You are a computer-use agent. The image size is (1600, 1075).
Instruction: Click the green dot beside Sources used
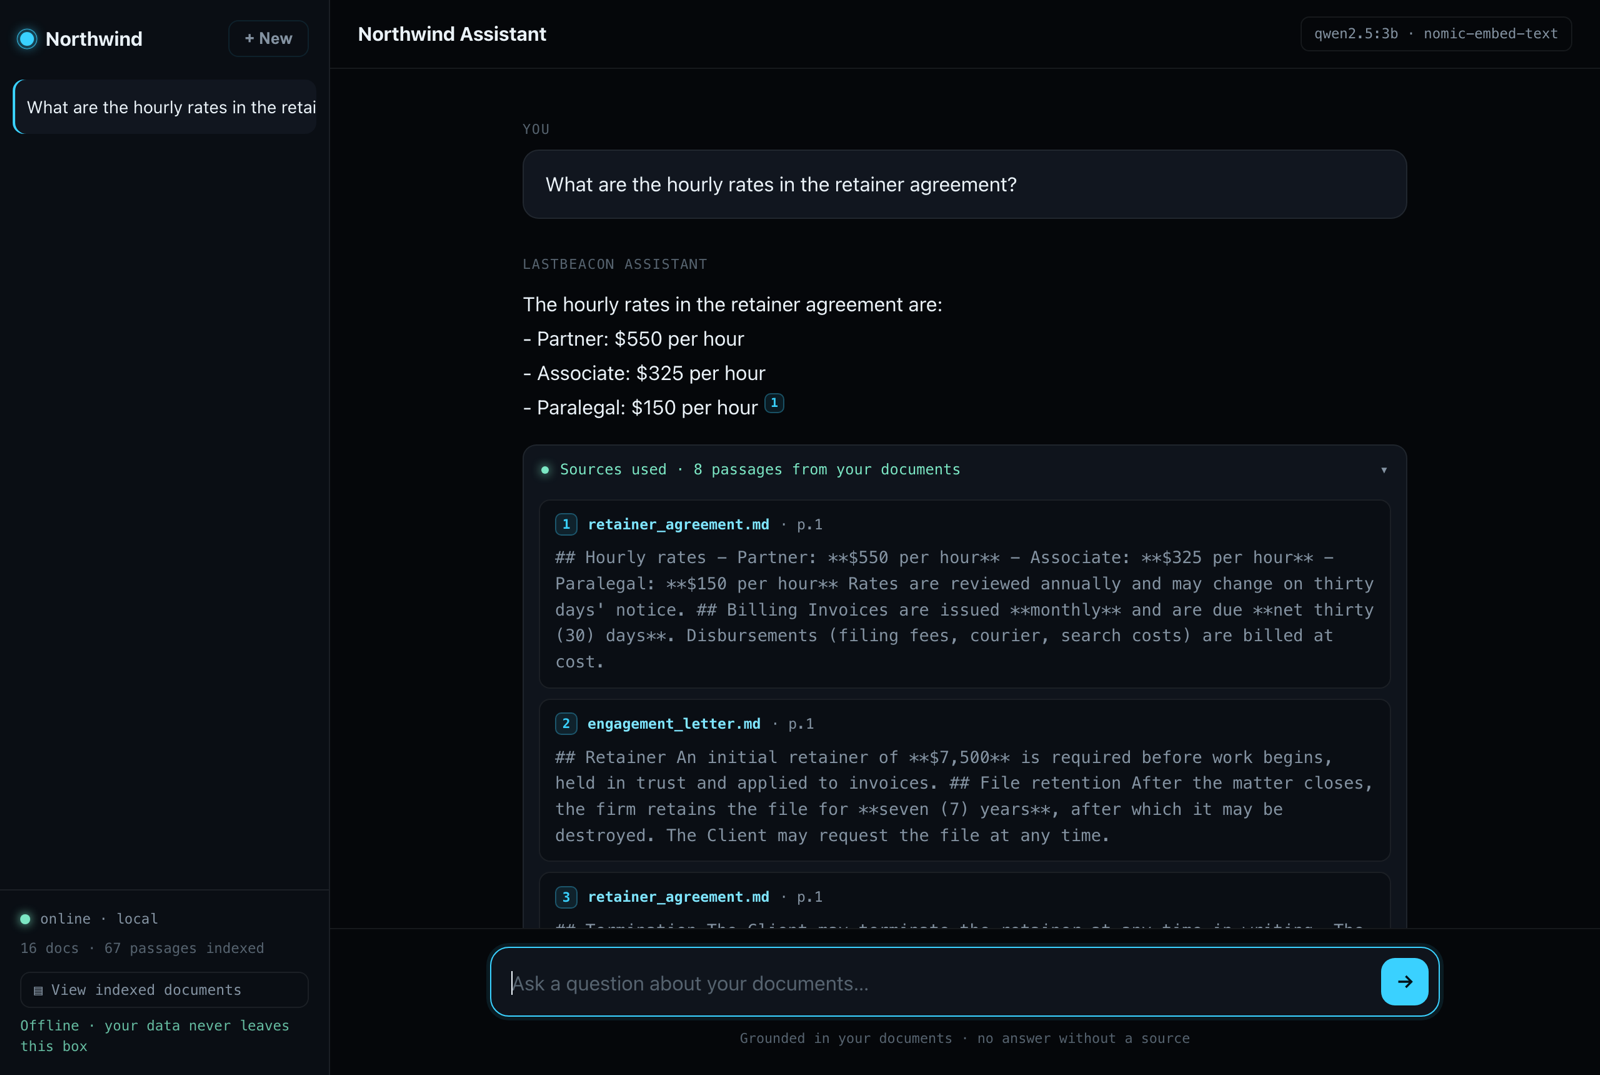click(545, 470)
